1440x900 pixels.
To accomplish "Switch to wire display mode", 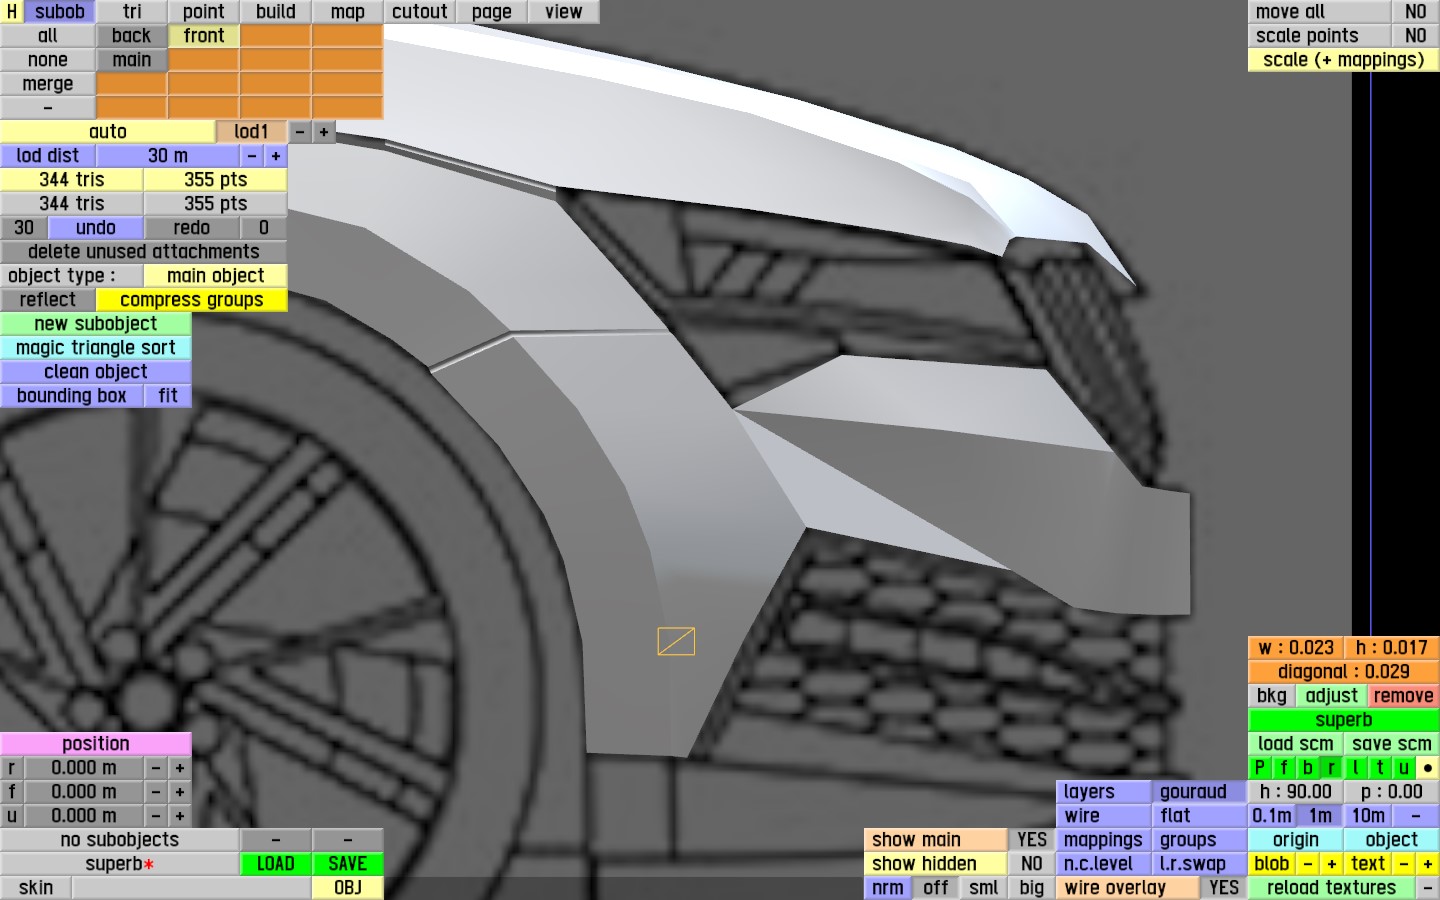I will (x=1104, y=816).
